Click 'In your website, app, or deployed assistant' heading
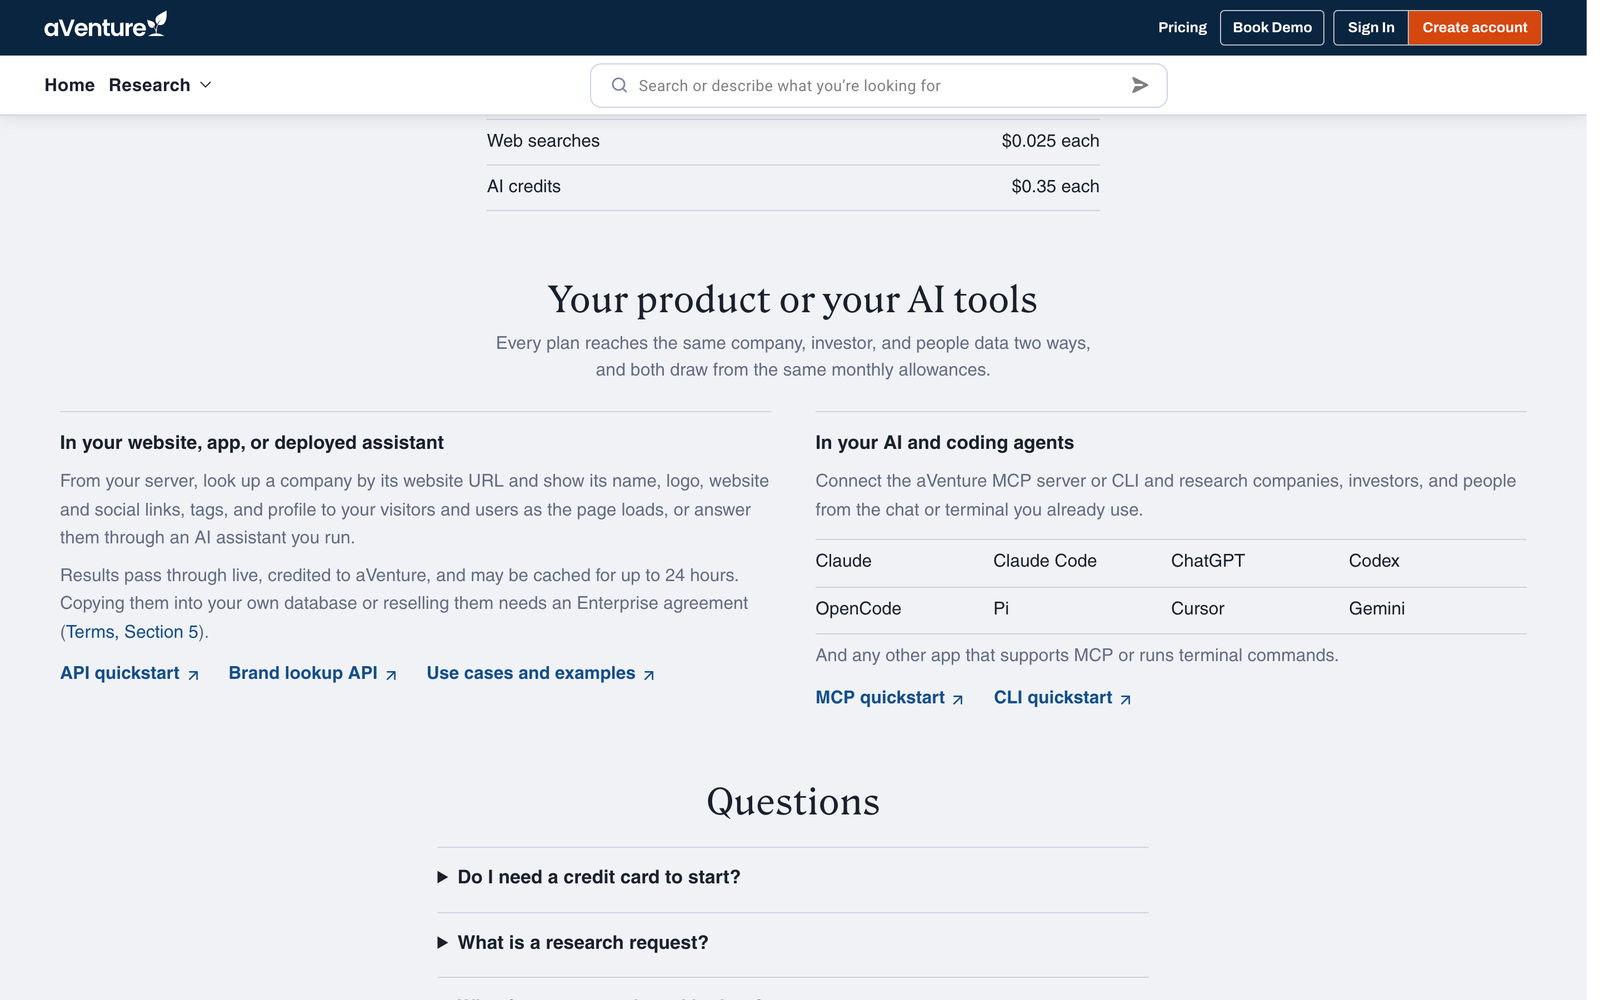The height and width of the screenshot is (1000, 1600). [x=252, y=443]
